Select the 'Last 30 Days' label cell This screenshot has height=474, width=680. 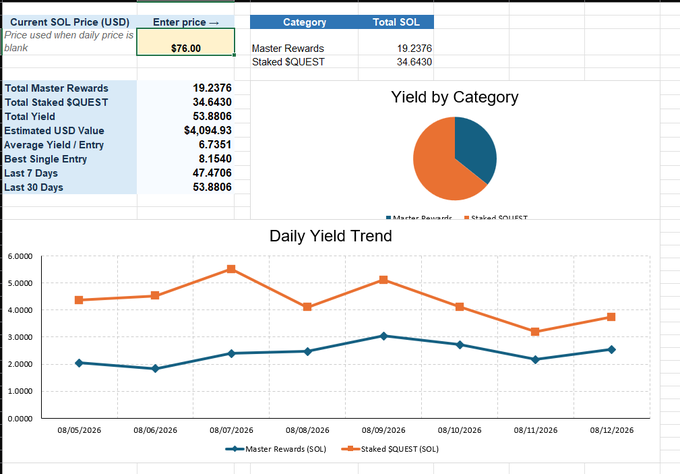pos(70,187)
